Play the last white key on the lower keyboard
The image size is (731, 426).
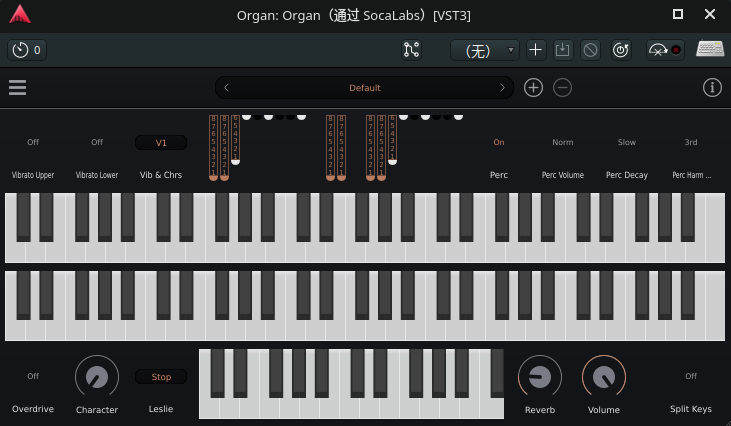click(x=715, y=306)
